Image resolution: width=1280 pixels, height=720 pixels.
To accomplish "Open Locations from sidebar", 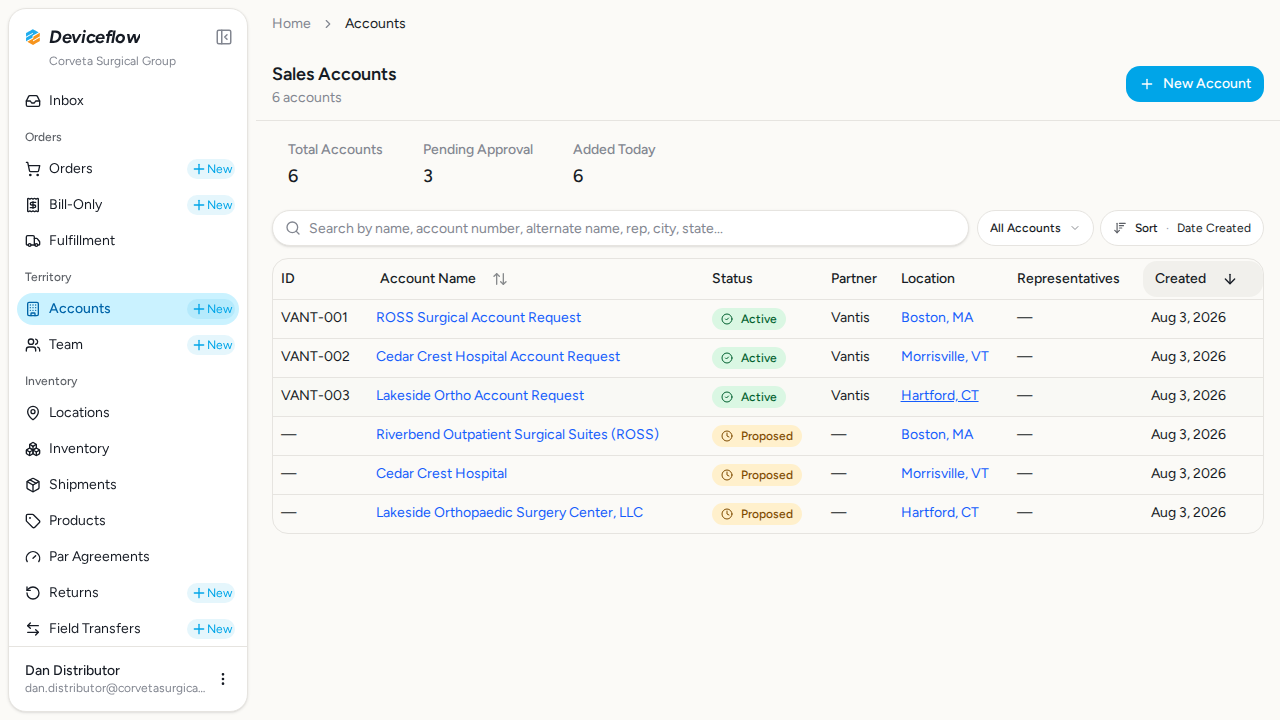I will click(x=128, y=413).
